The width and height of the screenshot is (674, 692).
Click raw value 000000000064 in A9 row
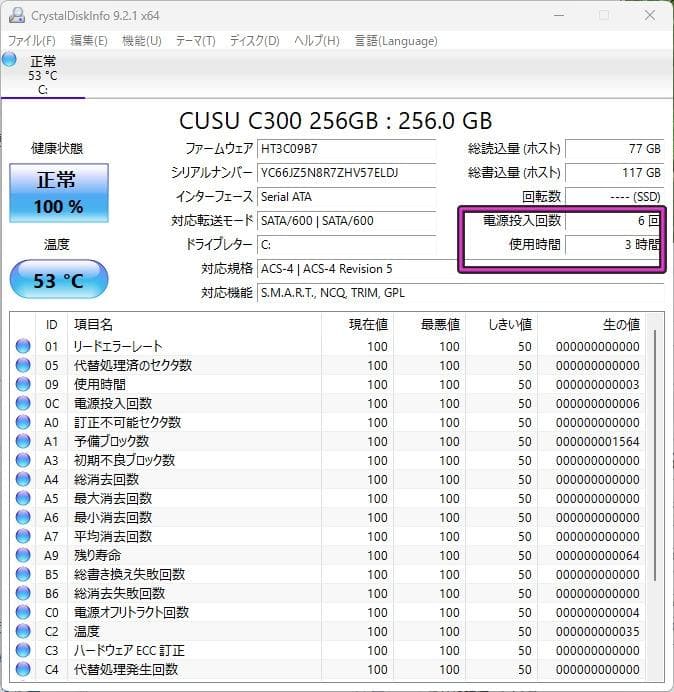tap(597, 555)
